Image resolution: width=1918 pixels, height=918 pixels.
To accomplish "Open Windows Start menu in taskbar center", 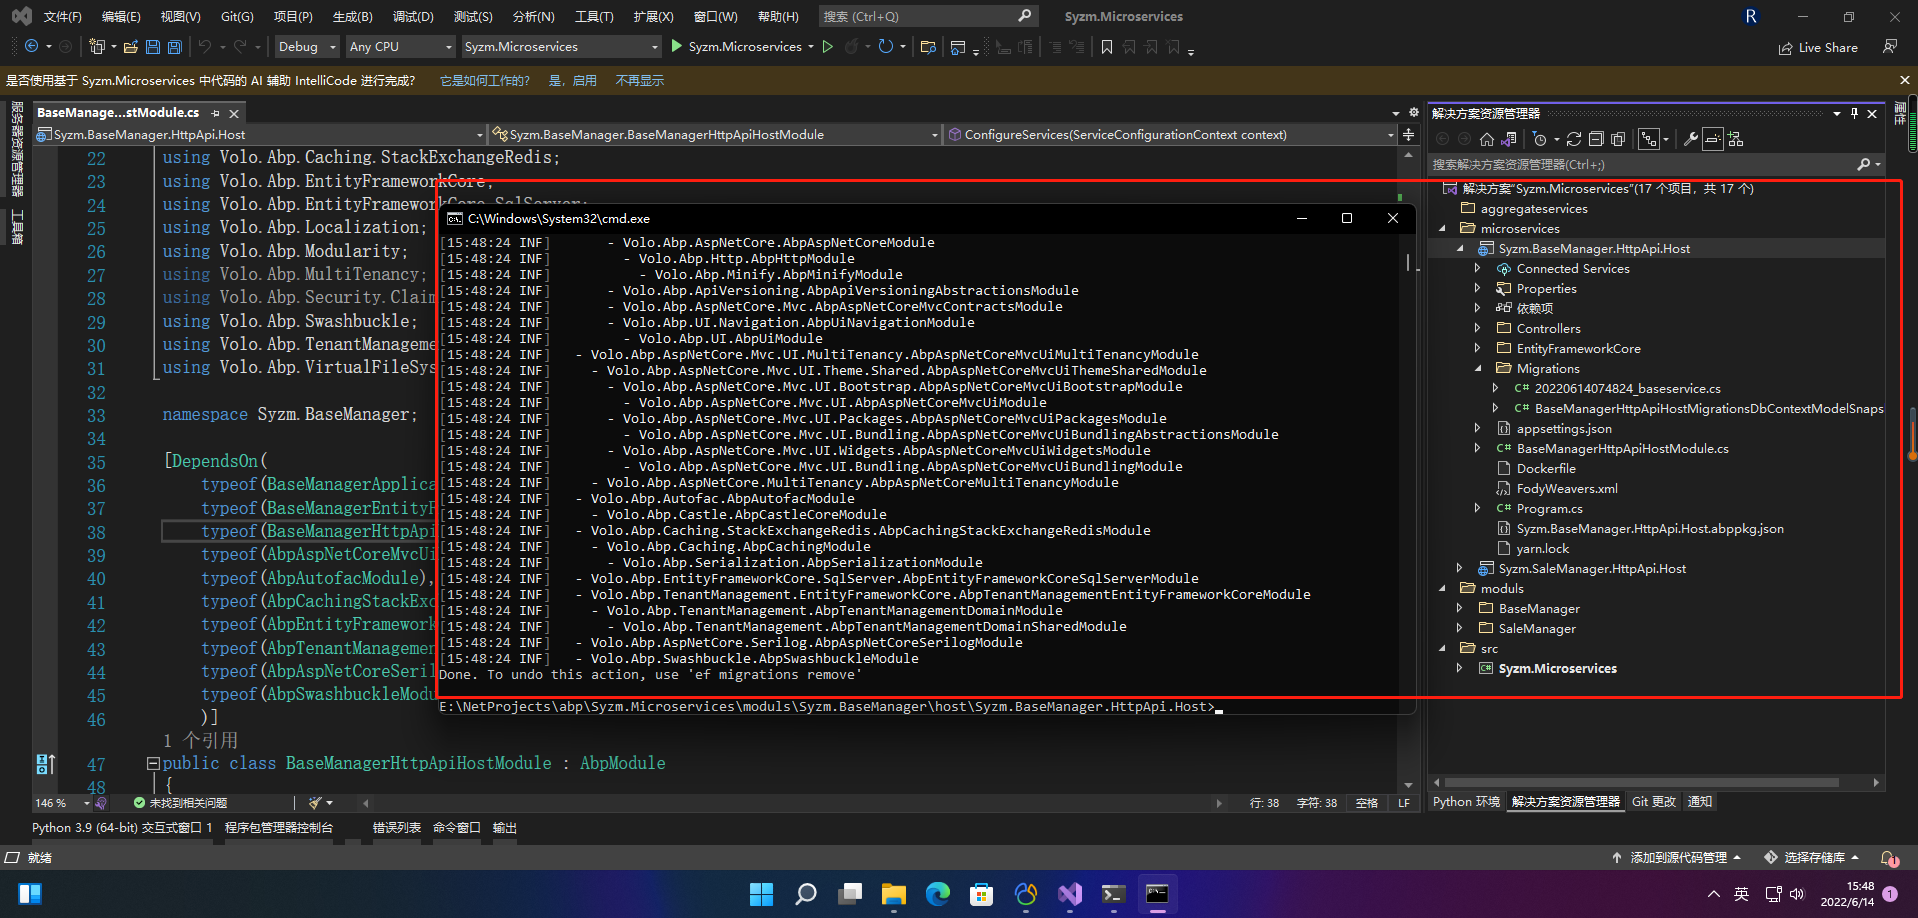I will pyautogui.click(x=761, y=894).
